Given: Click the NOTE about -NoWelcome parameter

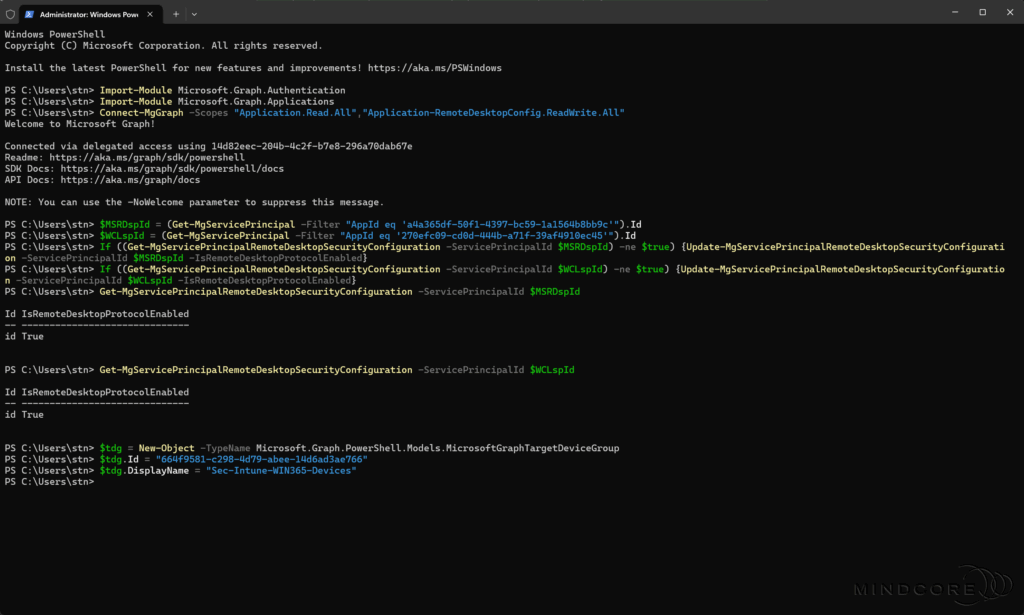Looking at the screenshot, I should point(195,202).
